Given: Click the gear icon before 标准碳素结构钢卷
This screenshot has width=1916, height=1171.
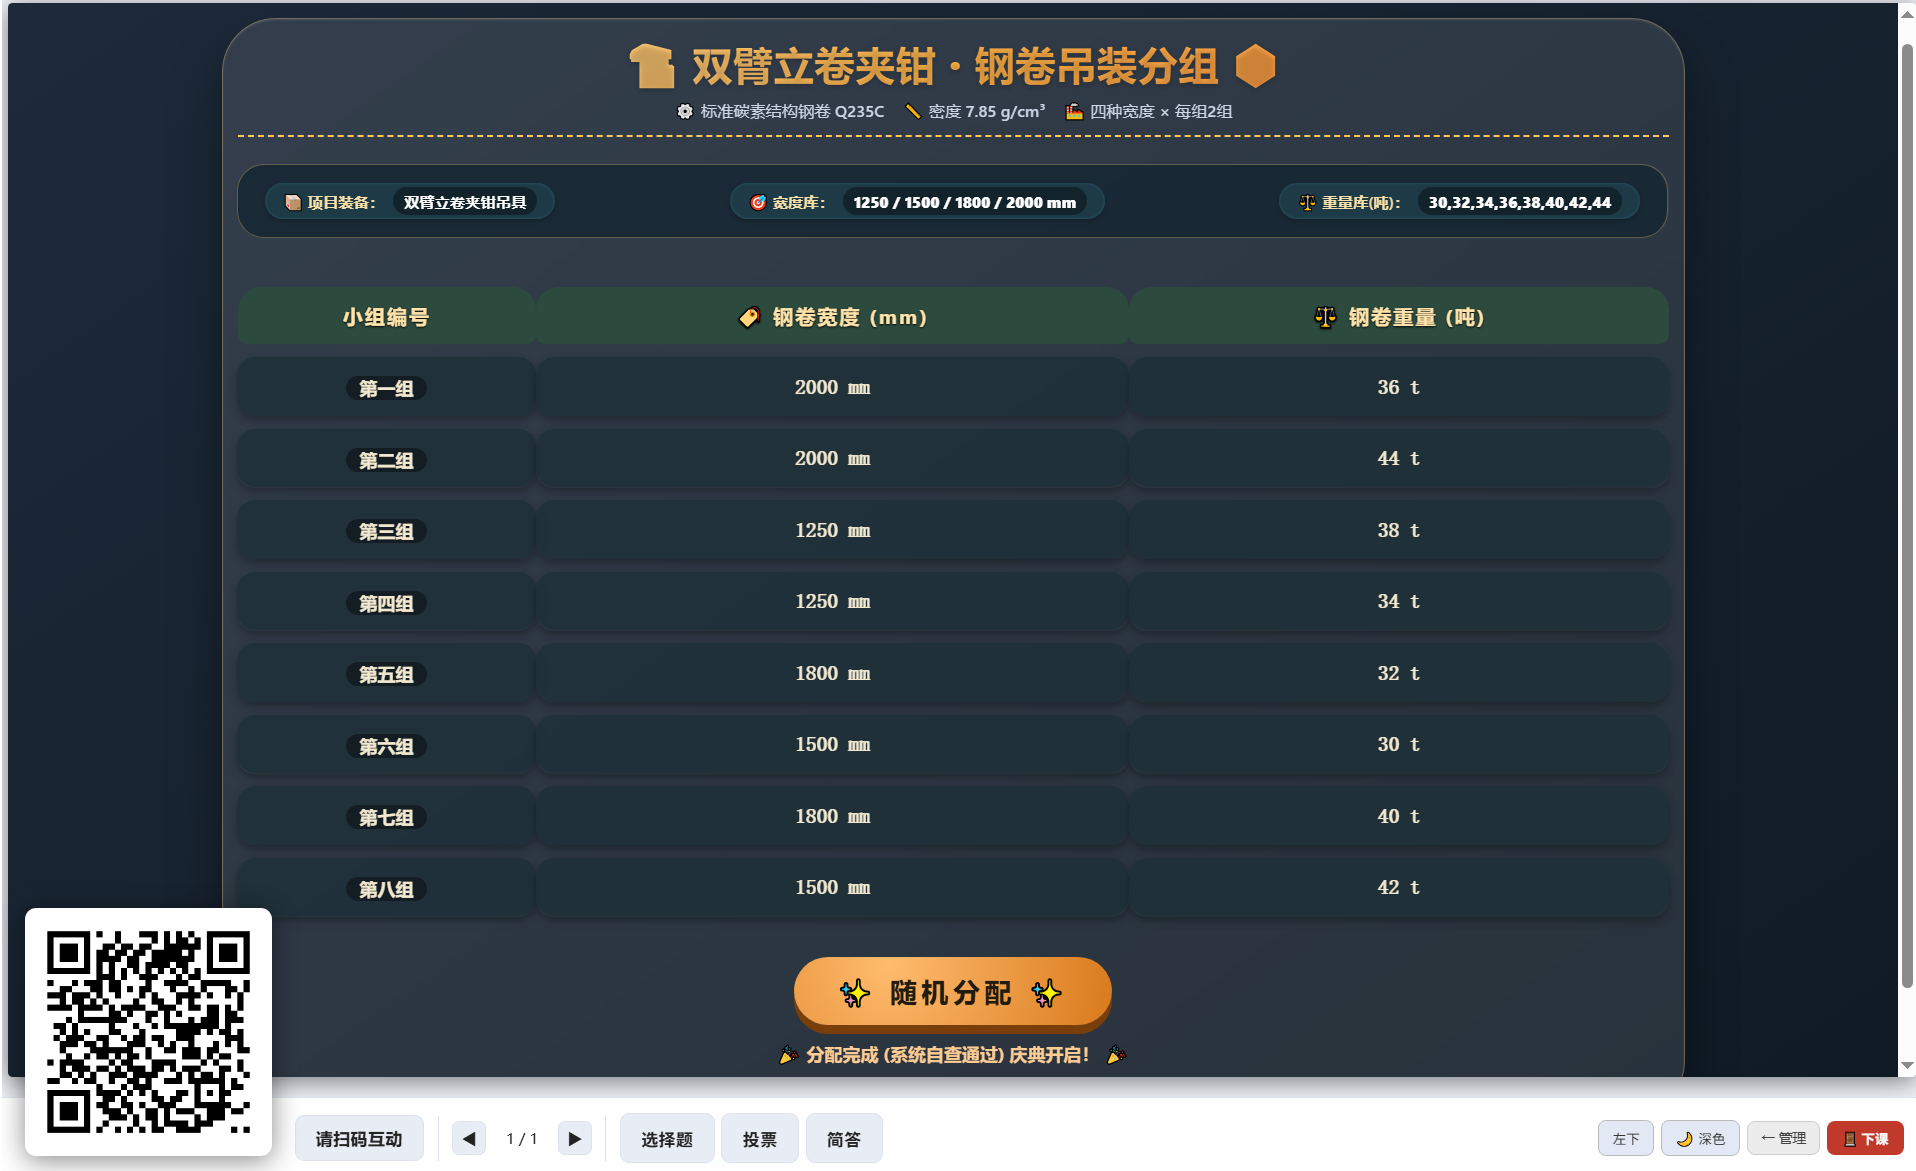Looking at the screenshot, I should 684,111.
